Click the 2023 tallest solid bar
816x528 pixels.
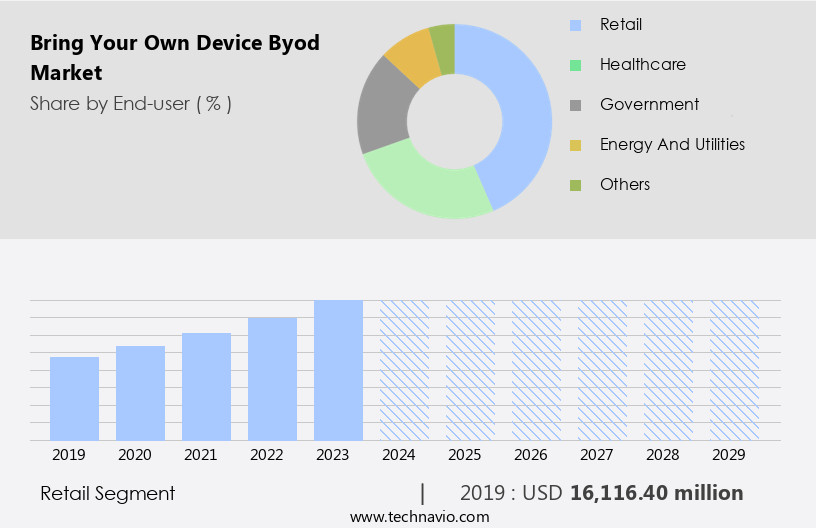pyautogui.click(x=338, y=370)
